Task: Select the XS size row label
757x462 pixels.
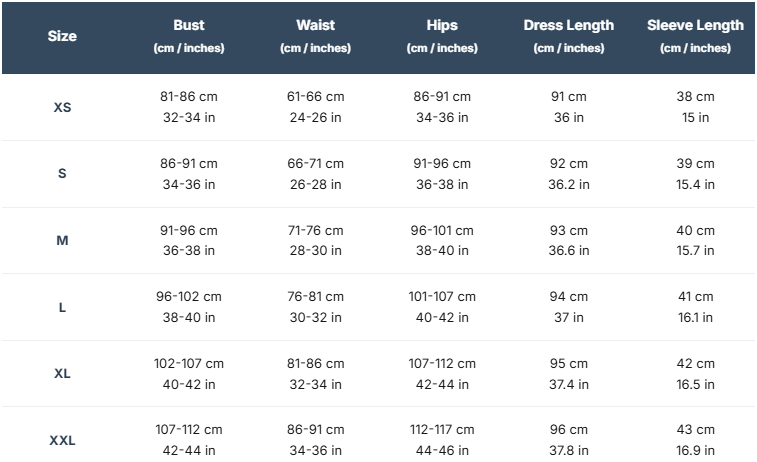Action: pyautogui.click(x=62, y=107)
